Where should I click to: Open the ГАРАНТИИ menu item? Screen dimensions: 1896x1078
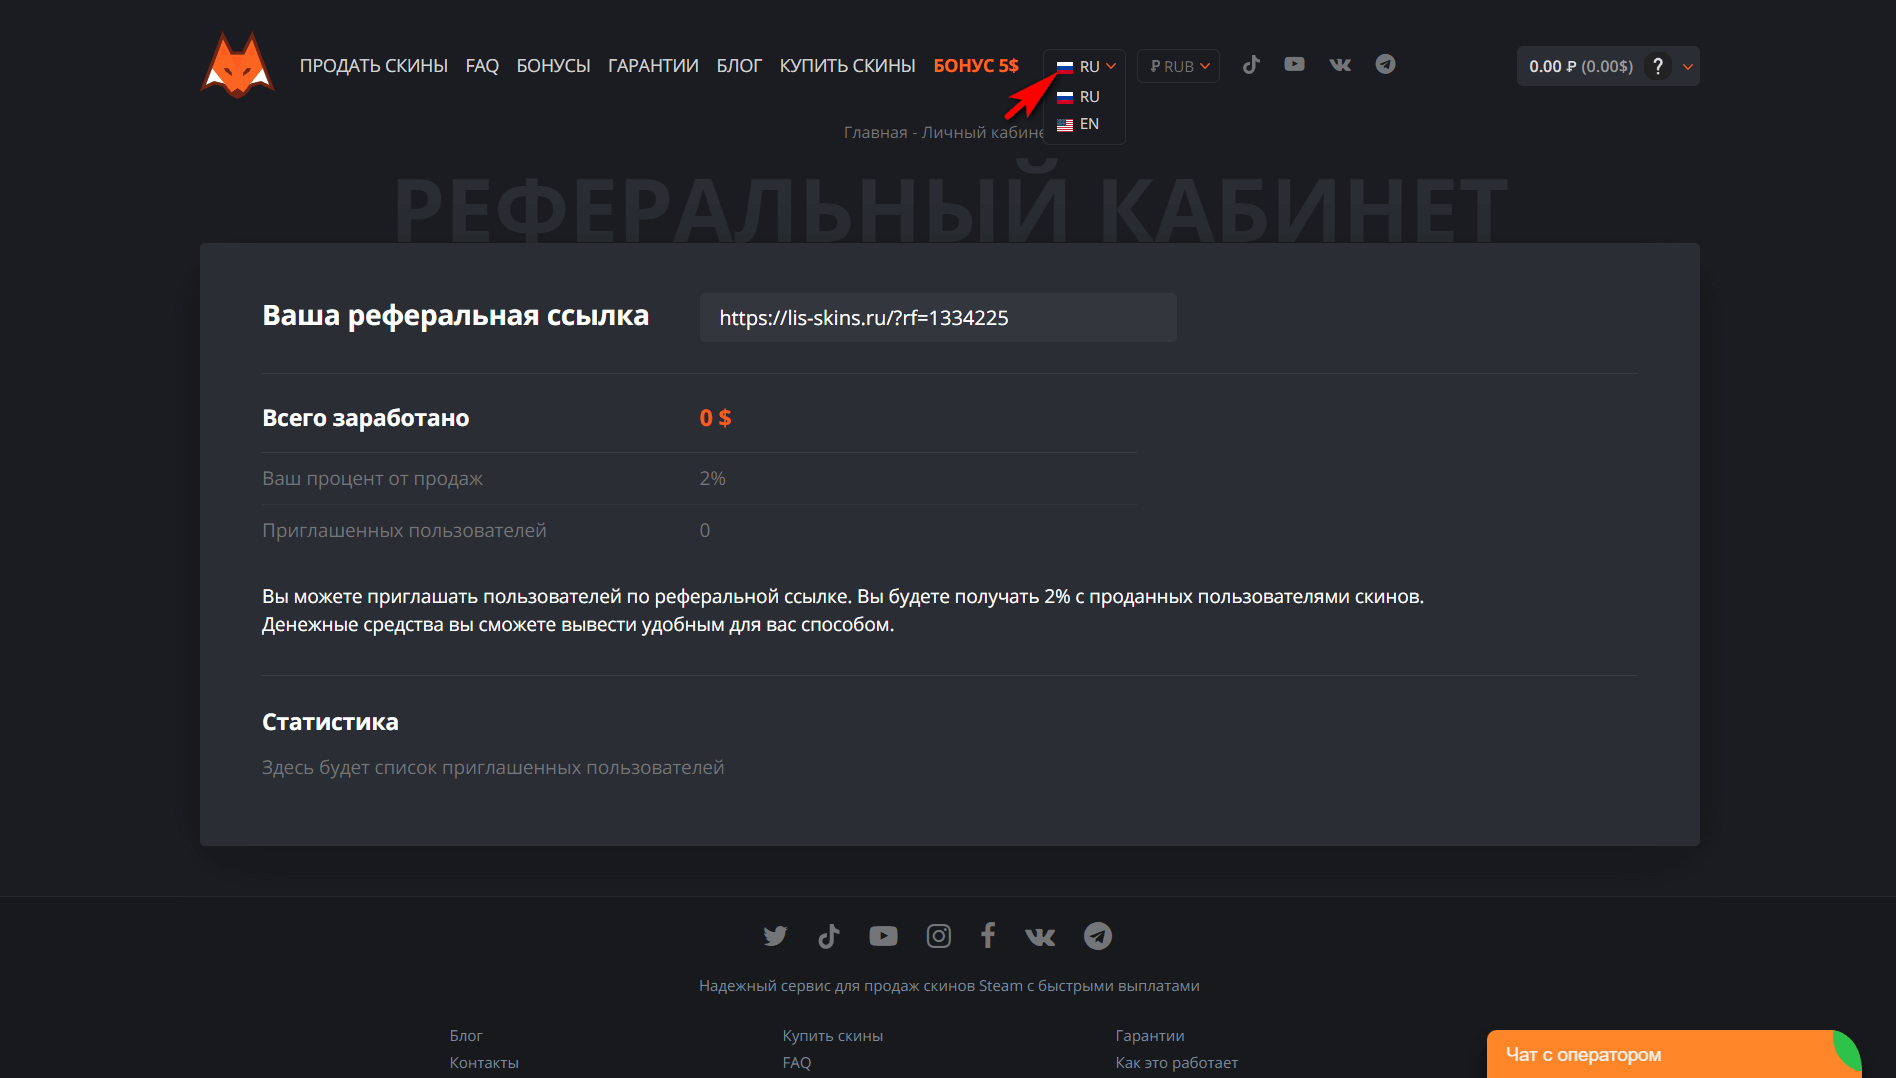tap(653, 66)
